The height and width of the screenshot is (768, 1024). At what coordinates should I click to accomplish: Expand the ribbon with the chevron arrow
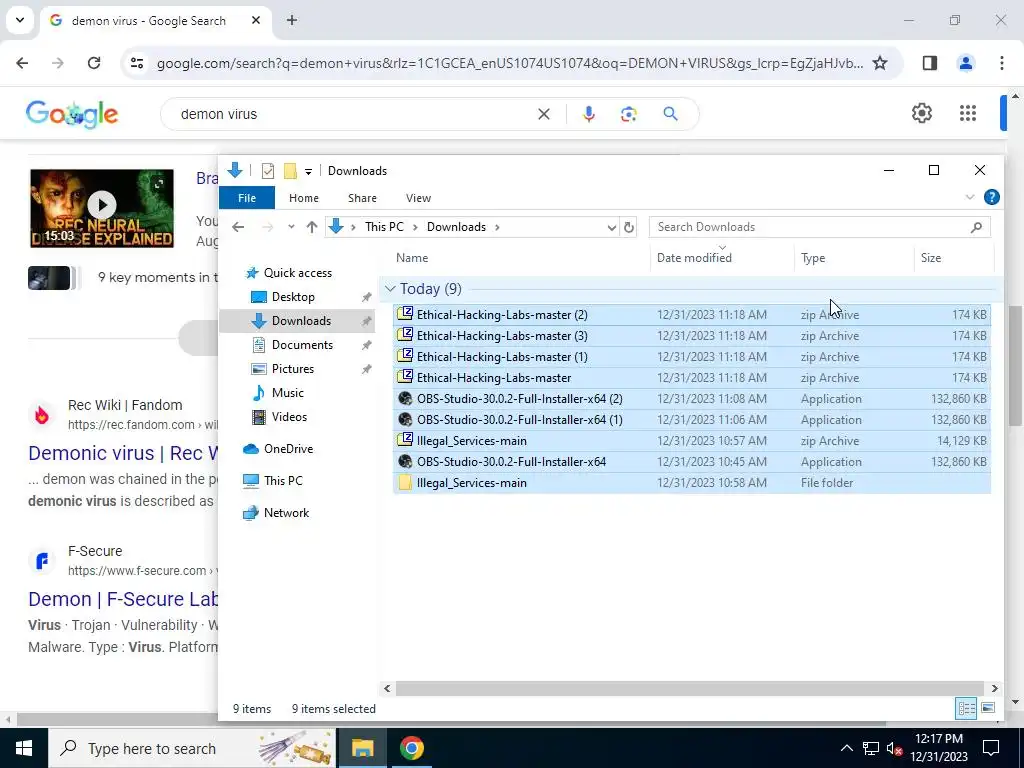tap(970, 197)
